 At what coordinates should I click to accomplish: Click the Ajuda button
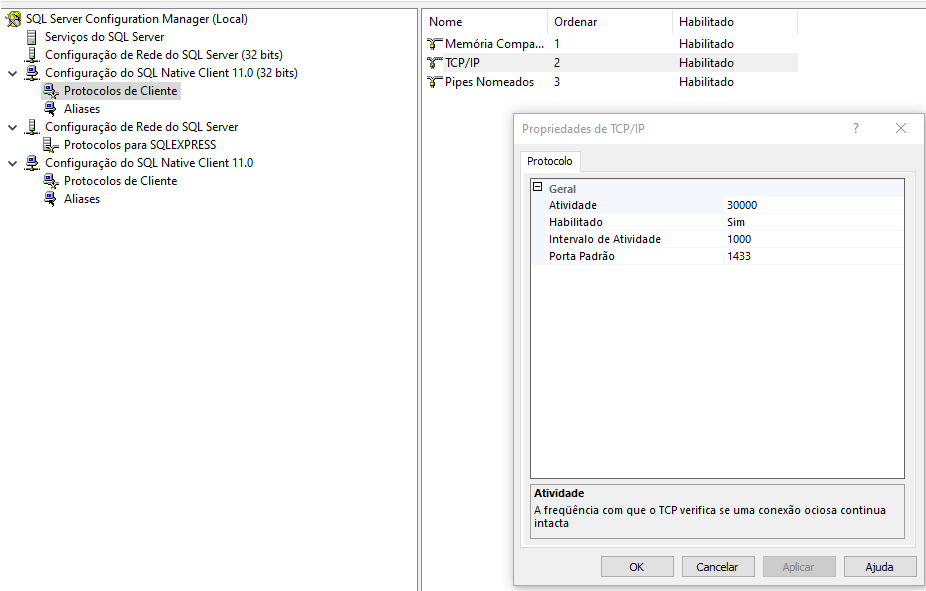[x=880, y=567]
